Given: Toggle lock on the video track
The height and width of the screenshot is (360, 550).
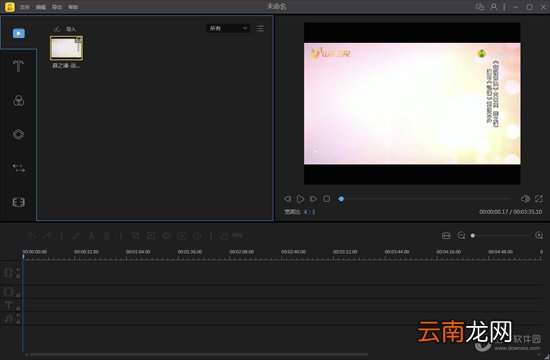Looking at the screenshot, I should [18, 276].
